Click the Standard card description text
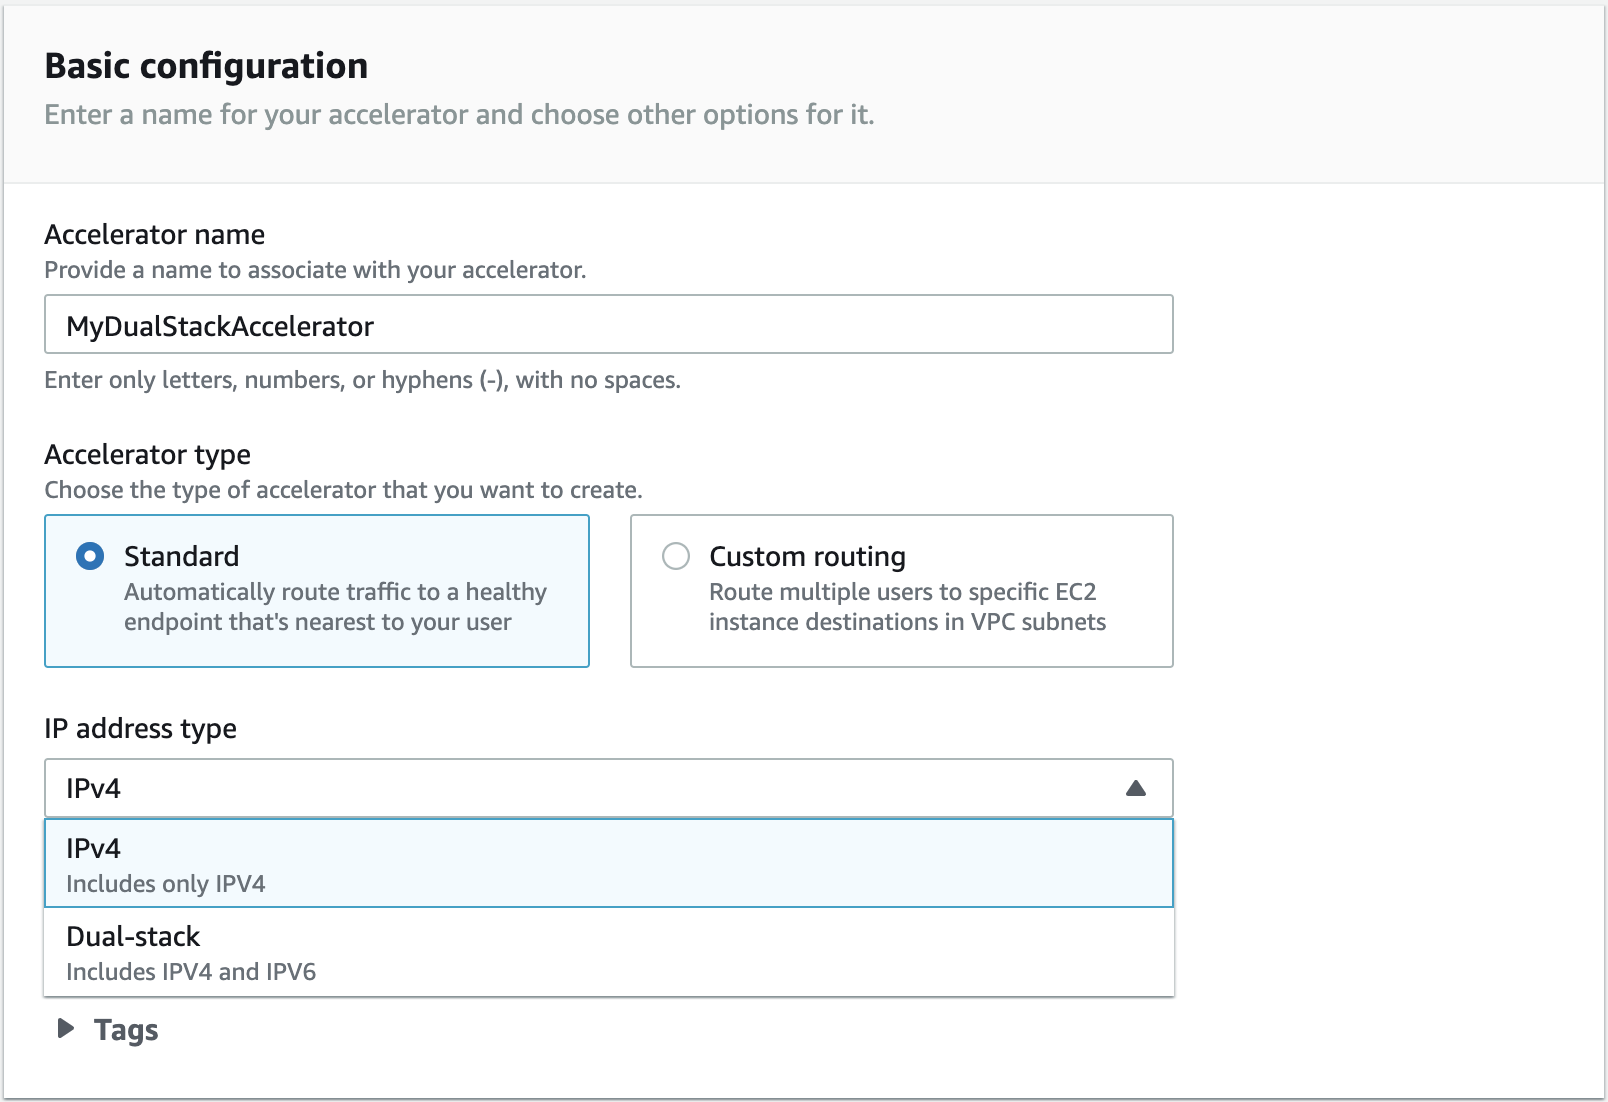 pos(334,607)
